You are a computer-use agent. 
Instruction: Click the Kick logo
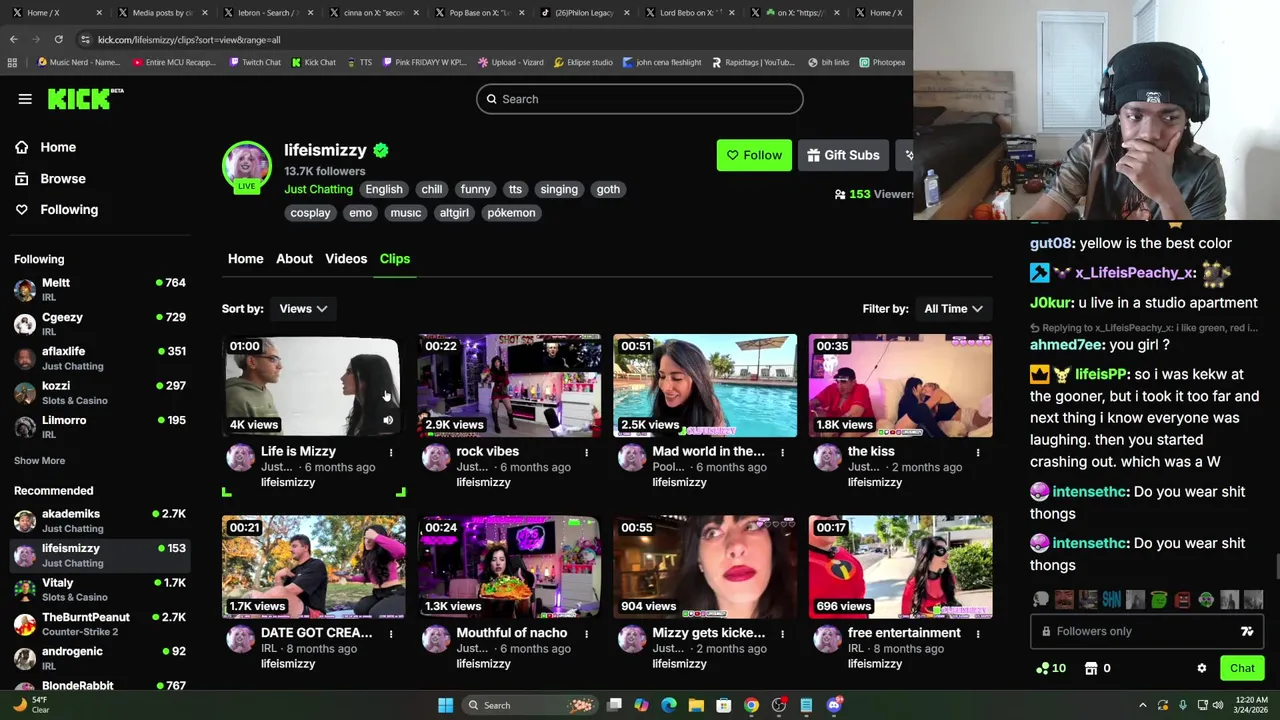(x=85, y=98)
